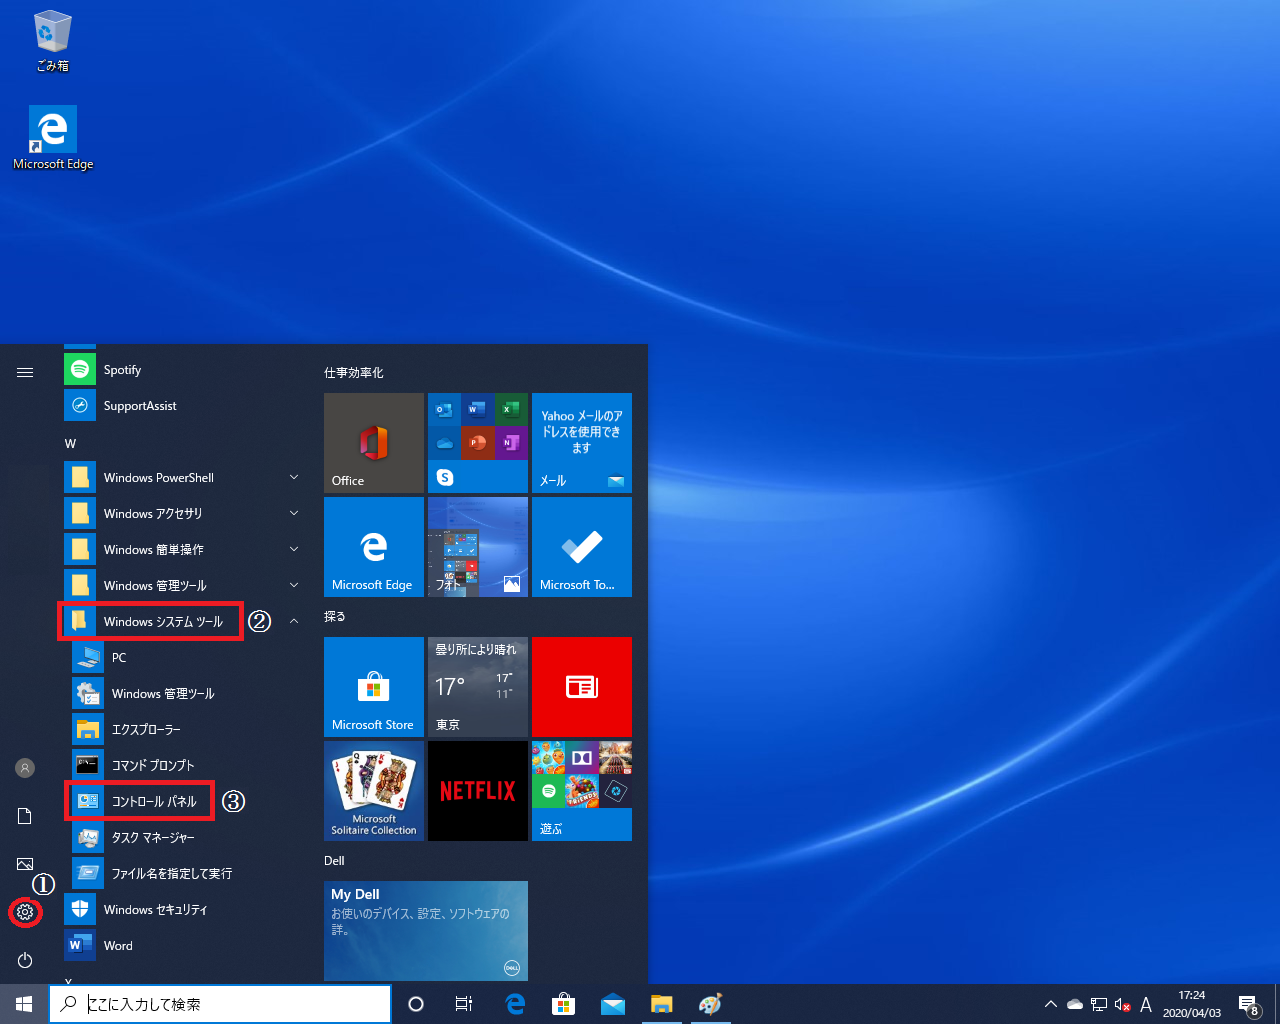The height and width of the screenshot is (1024, 1280).
Task: Open Action Center notifications icon
Action: point(1249,1004)
